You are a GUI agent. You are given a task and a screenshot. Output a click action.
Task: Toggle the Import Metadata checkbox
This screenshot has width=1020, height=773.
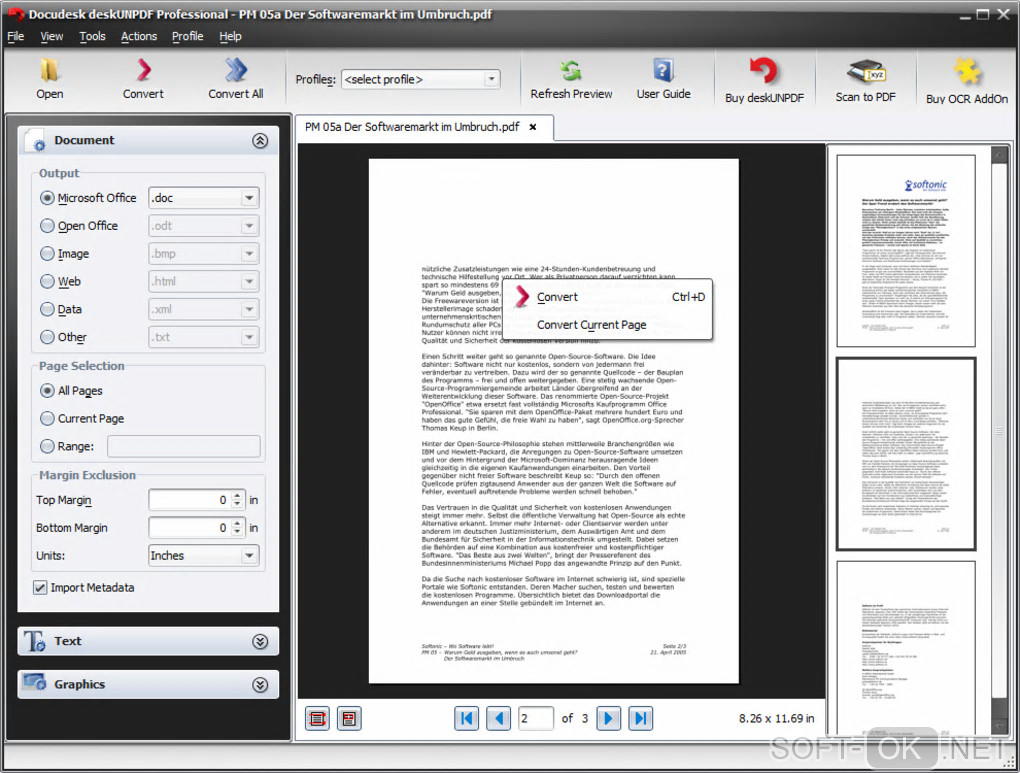coord(40,588)
